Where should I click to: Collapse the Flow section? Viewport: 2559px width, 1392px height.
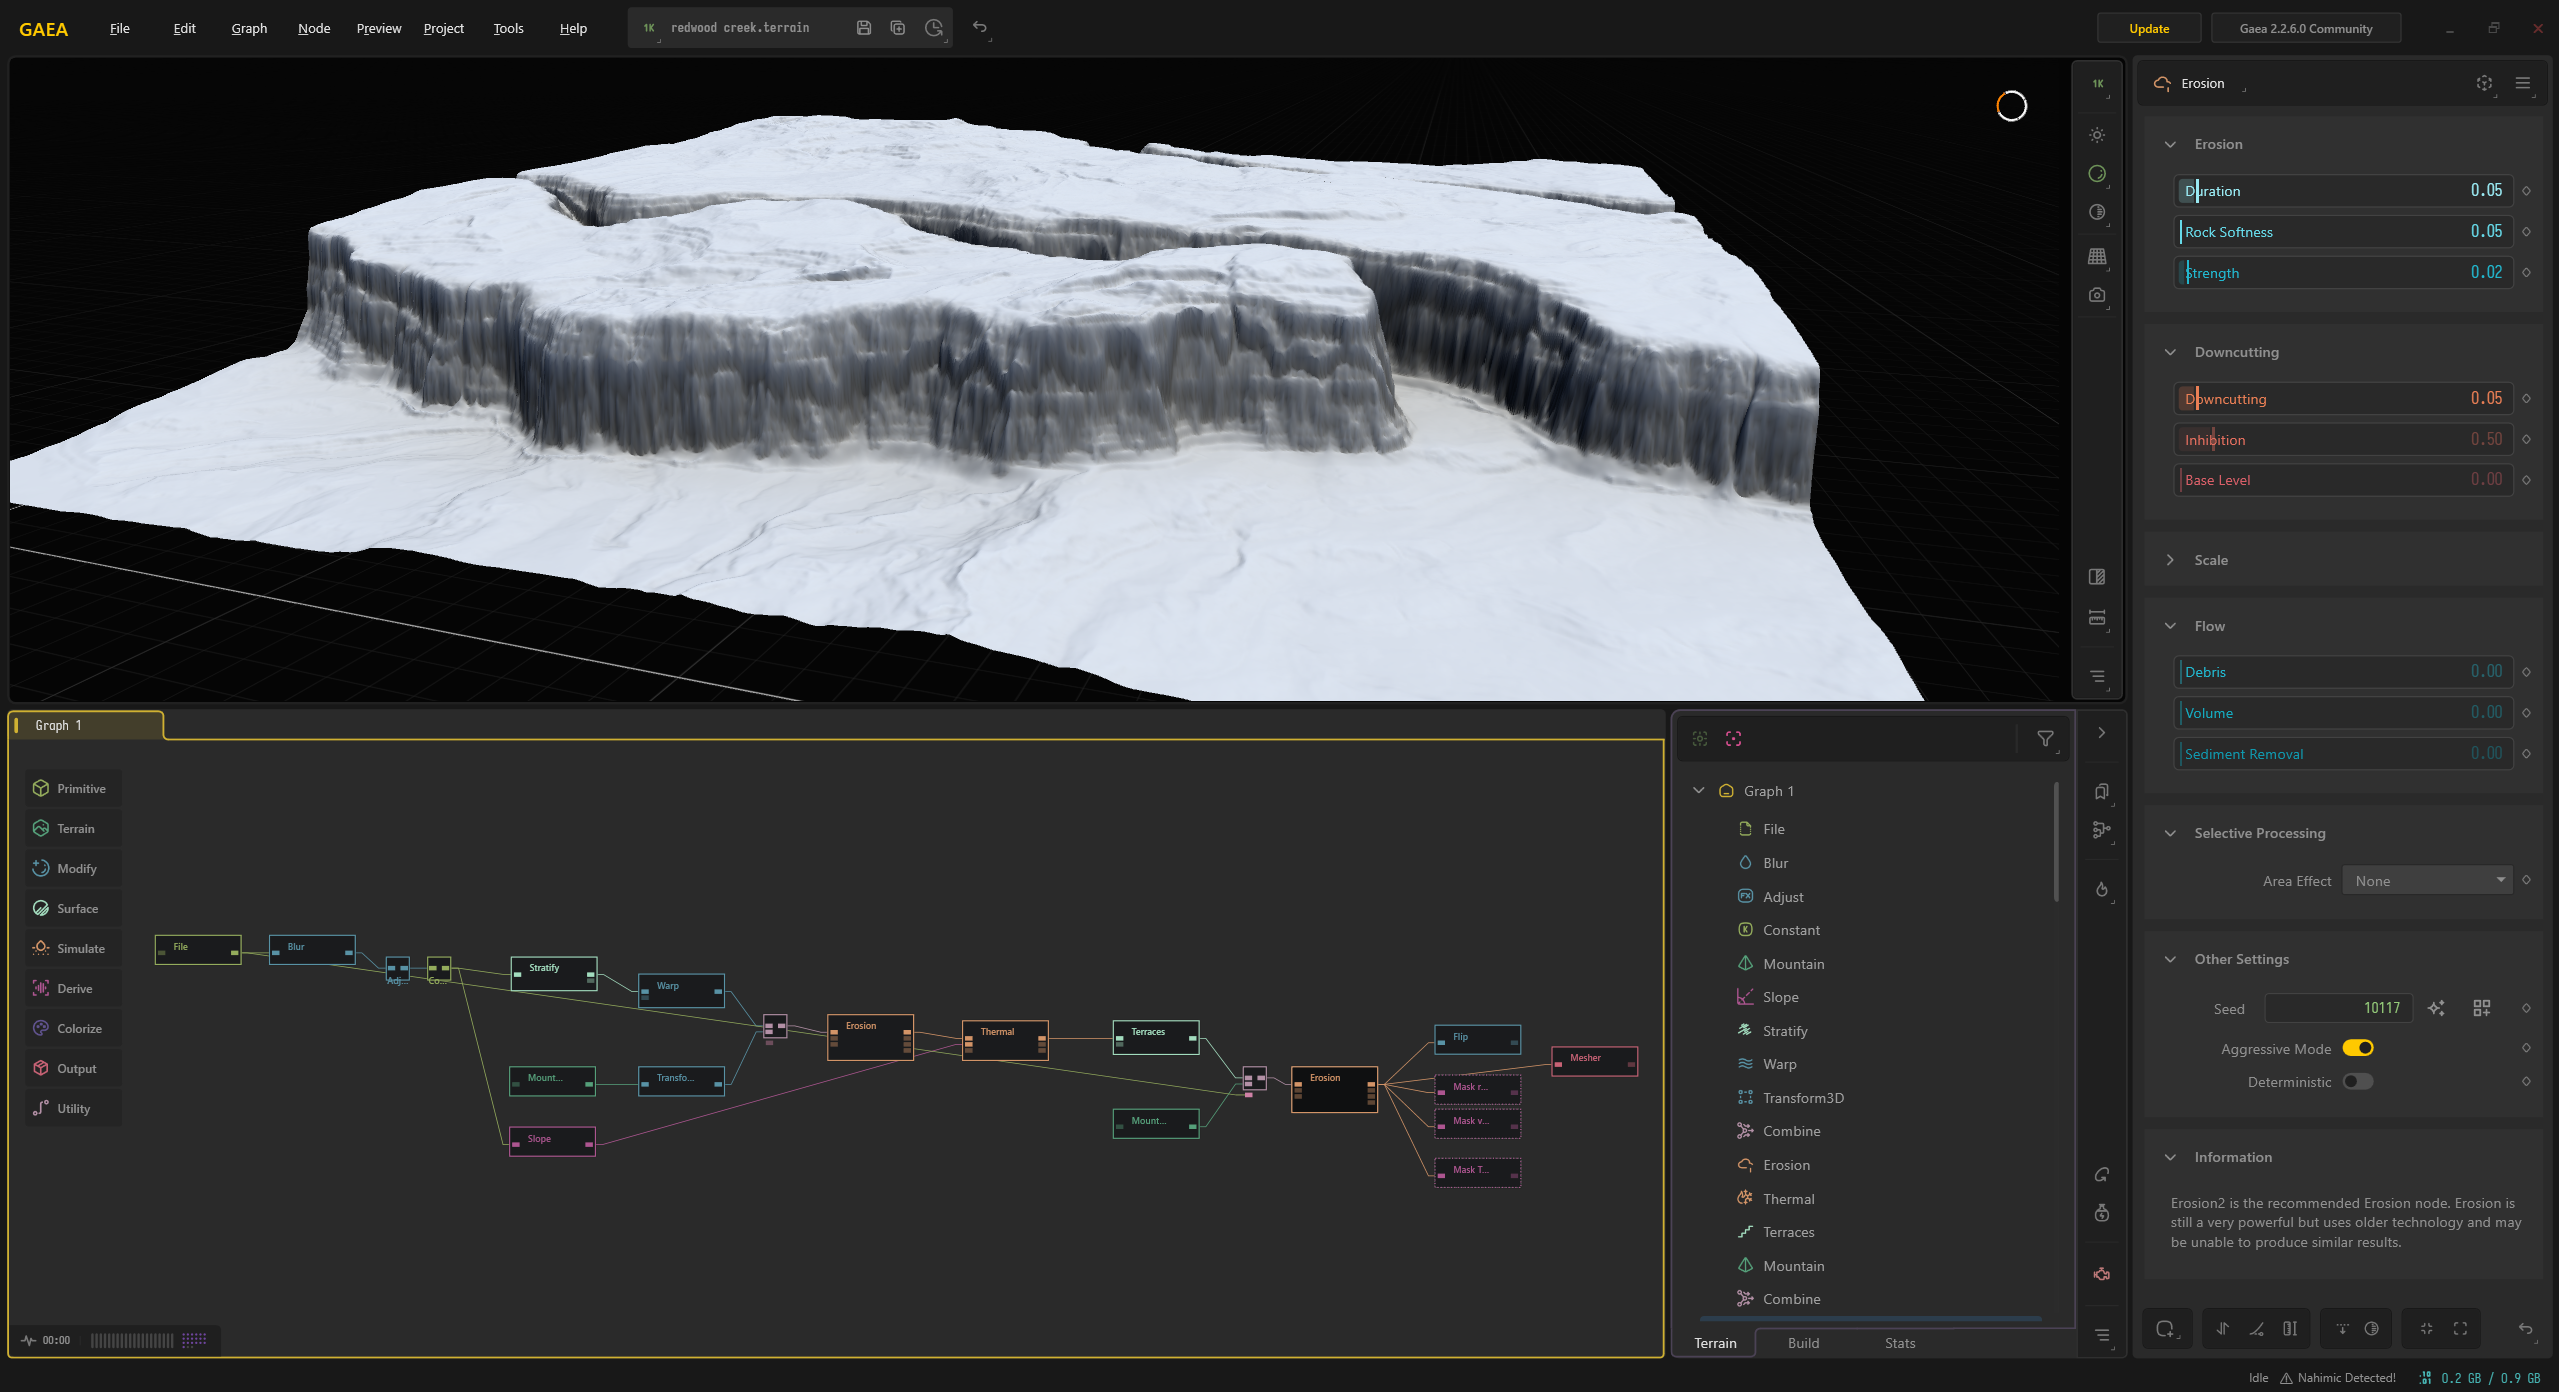2170,626
